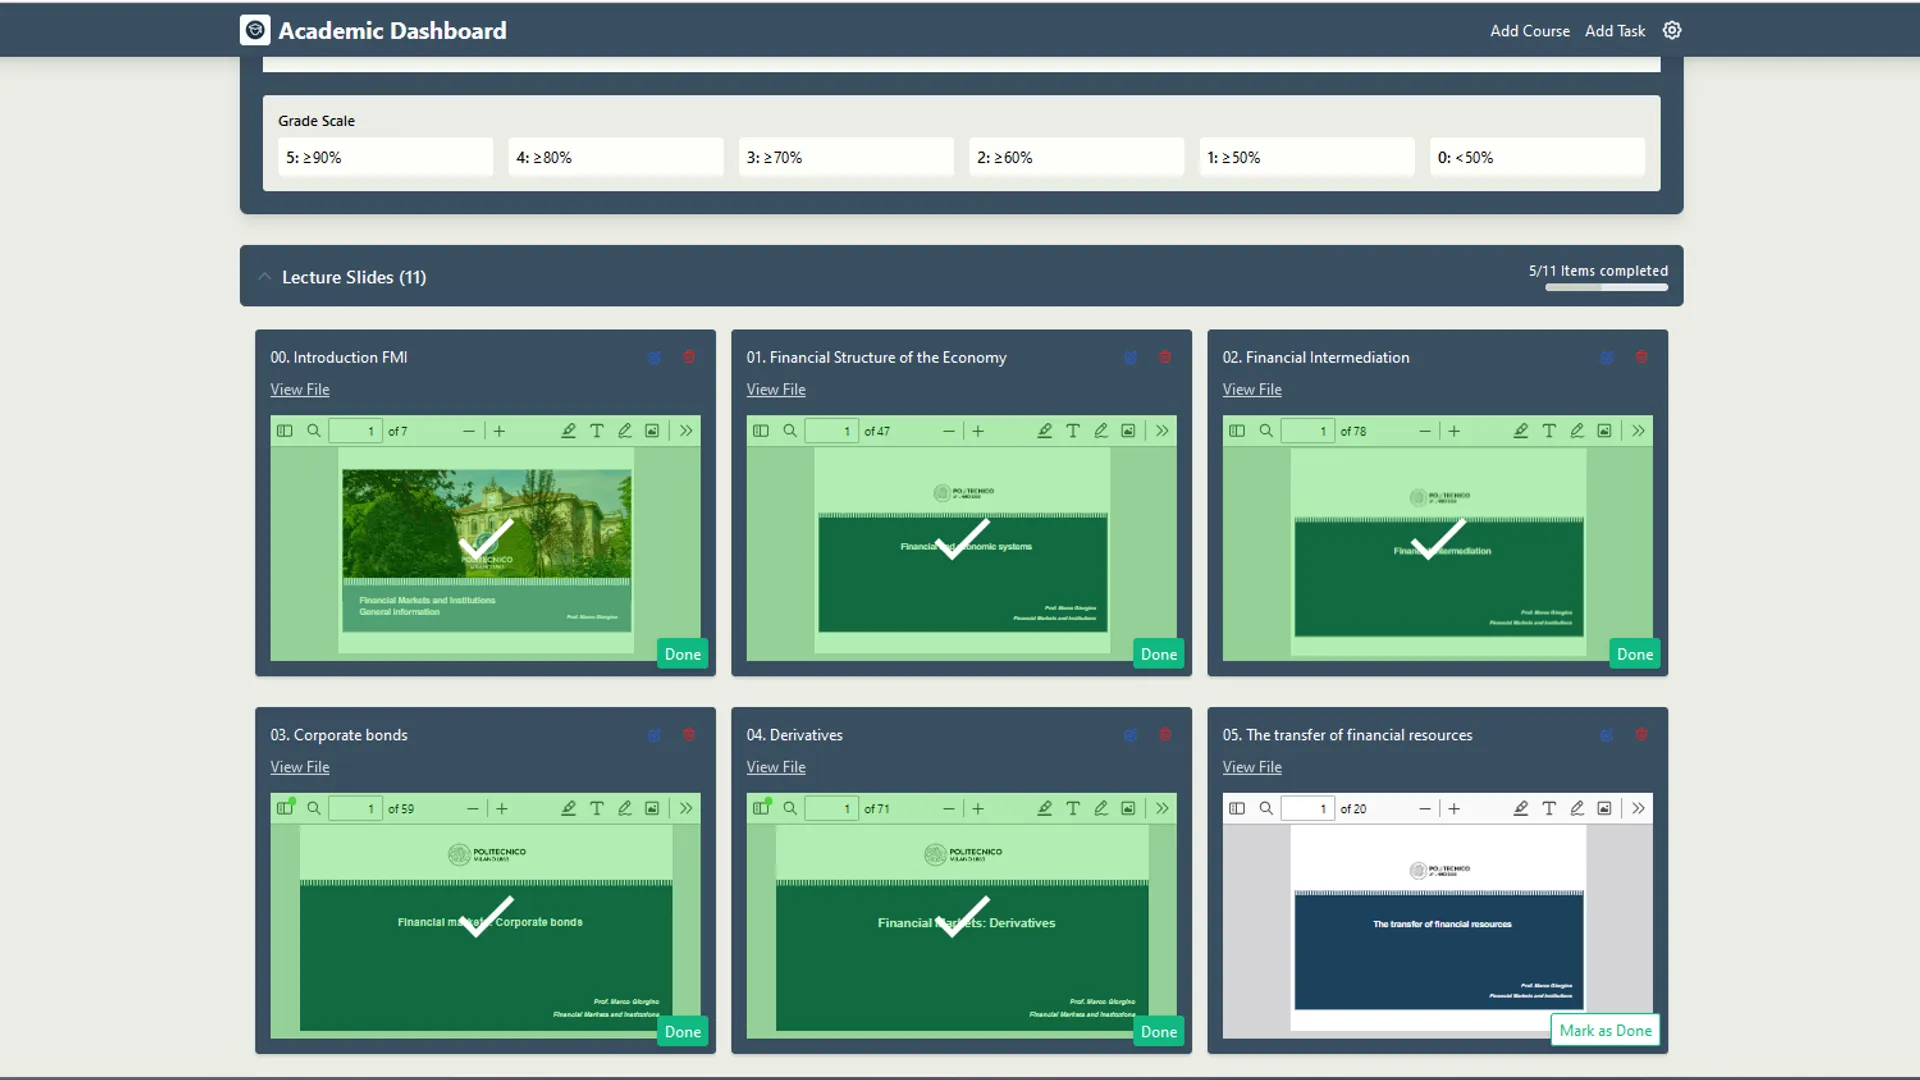Click the insert image icon in the 03 Corporate bonds viewer
Screen dimensions: 1920x1080
click(x=651, y=808)
